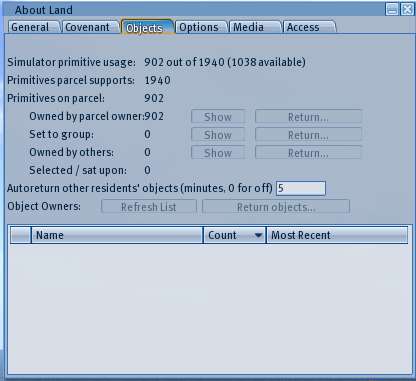Minimize the About Land window

(392, 9)
